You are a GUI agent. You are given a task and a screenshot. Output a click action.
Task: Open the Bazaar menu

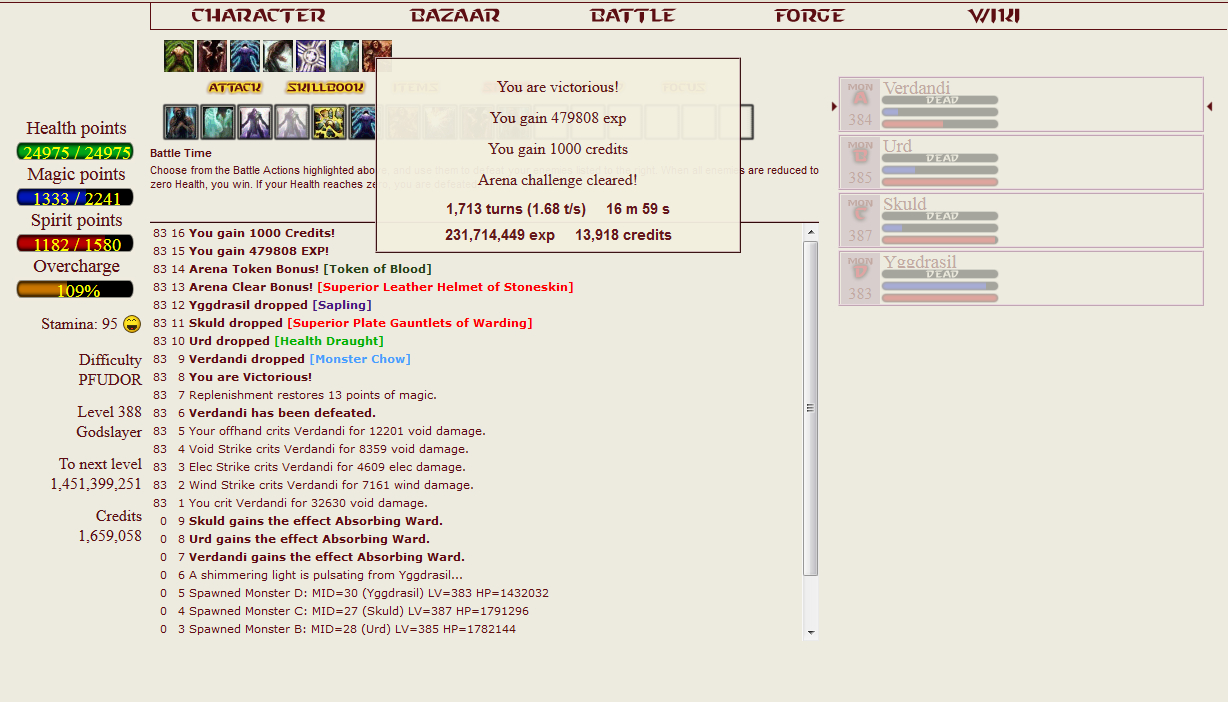click(455, 16)
